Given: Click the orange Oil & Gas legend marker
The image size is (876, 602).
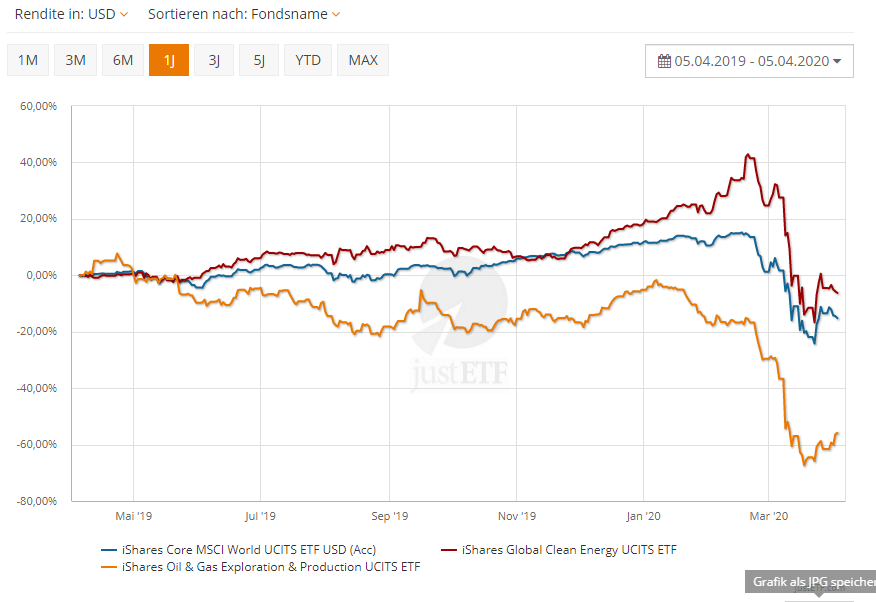Looking at the screenshot, I should (109, 567).
